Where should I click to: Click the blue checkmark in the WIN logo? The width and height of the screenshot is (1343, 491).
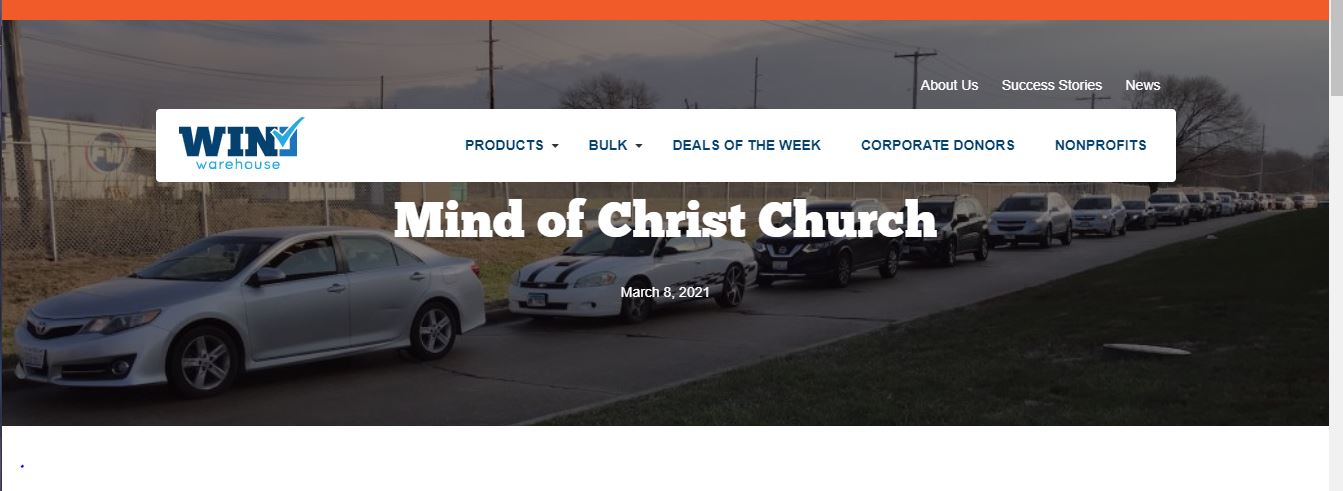pos(287,136)
